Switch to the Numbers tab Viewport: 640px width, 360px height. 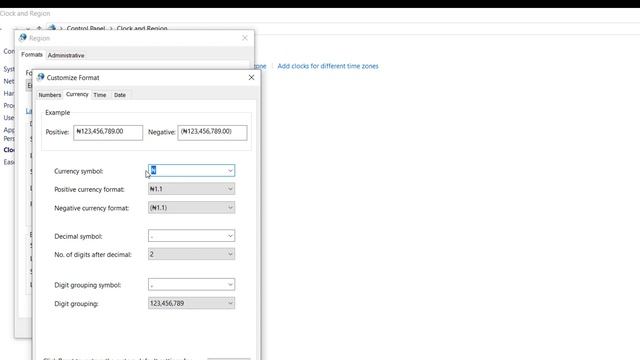(x=49, y=95)
